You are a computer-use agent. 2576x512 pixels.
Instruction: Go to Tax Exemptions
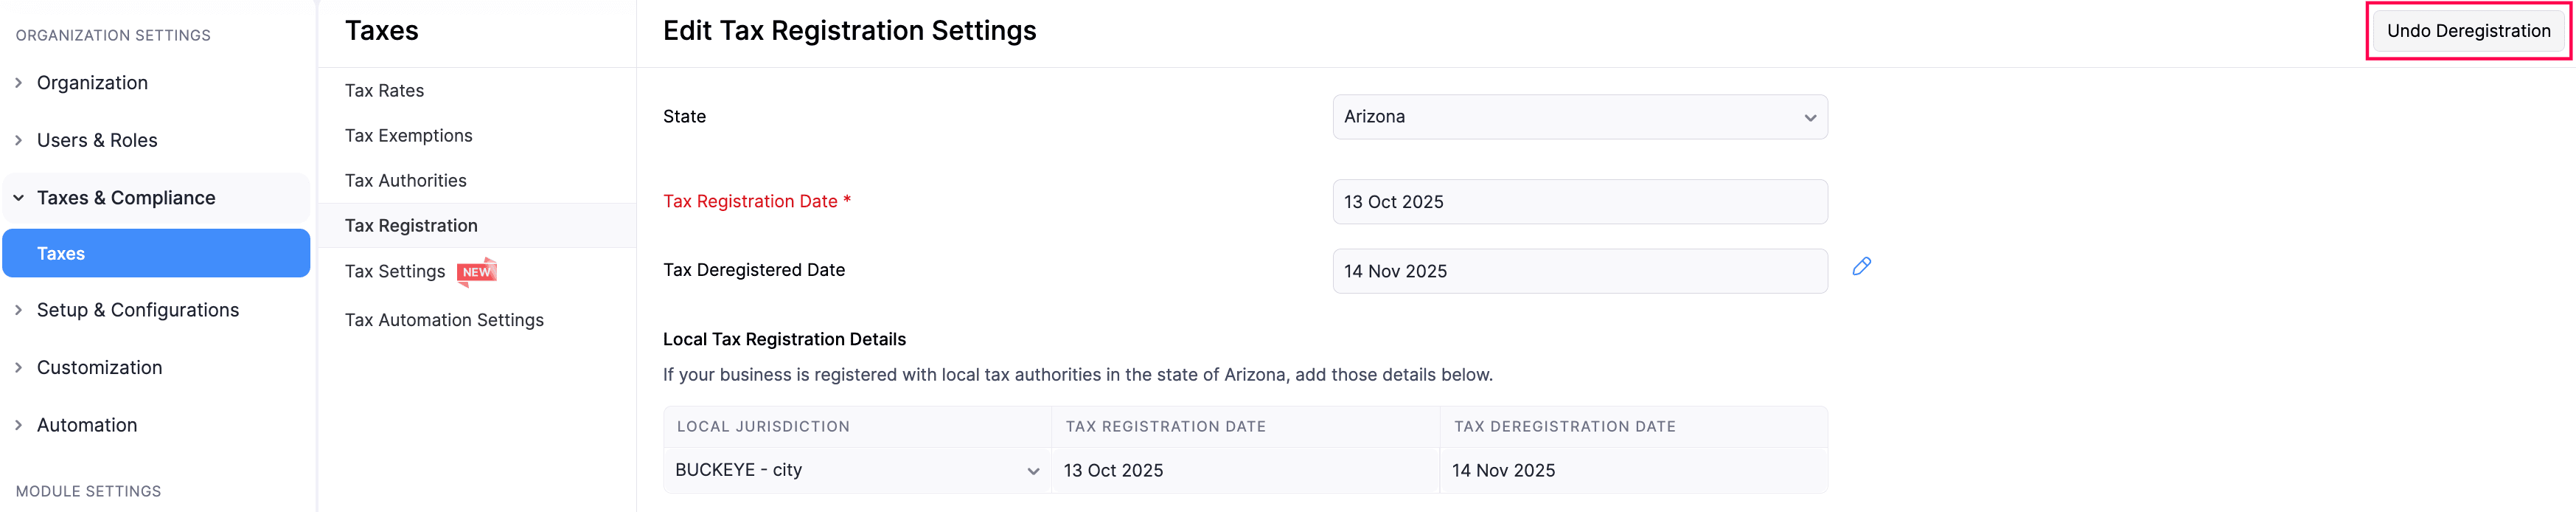pos(408,136)
